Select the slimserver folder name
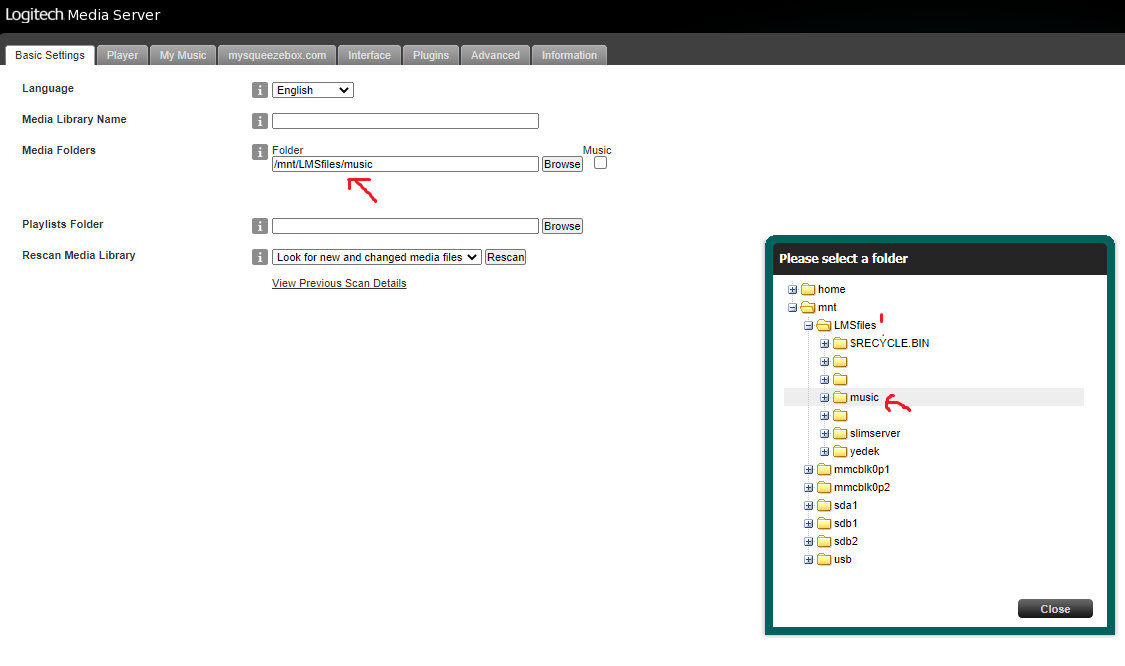 875,433
